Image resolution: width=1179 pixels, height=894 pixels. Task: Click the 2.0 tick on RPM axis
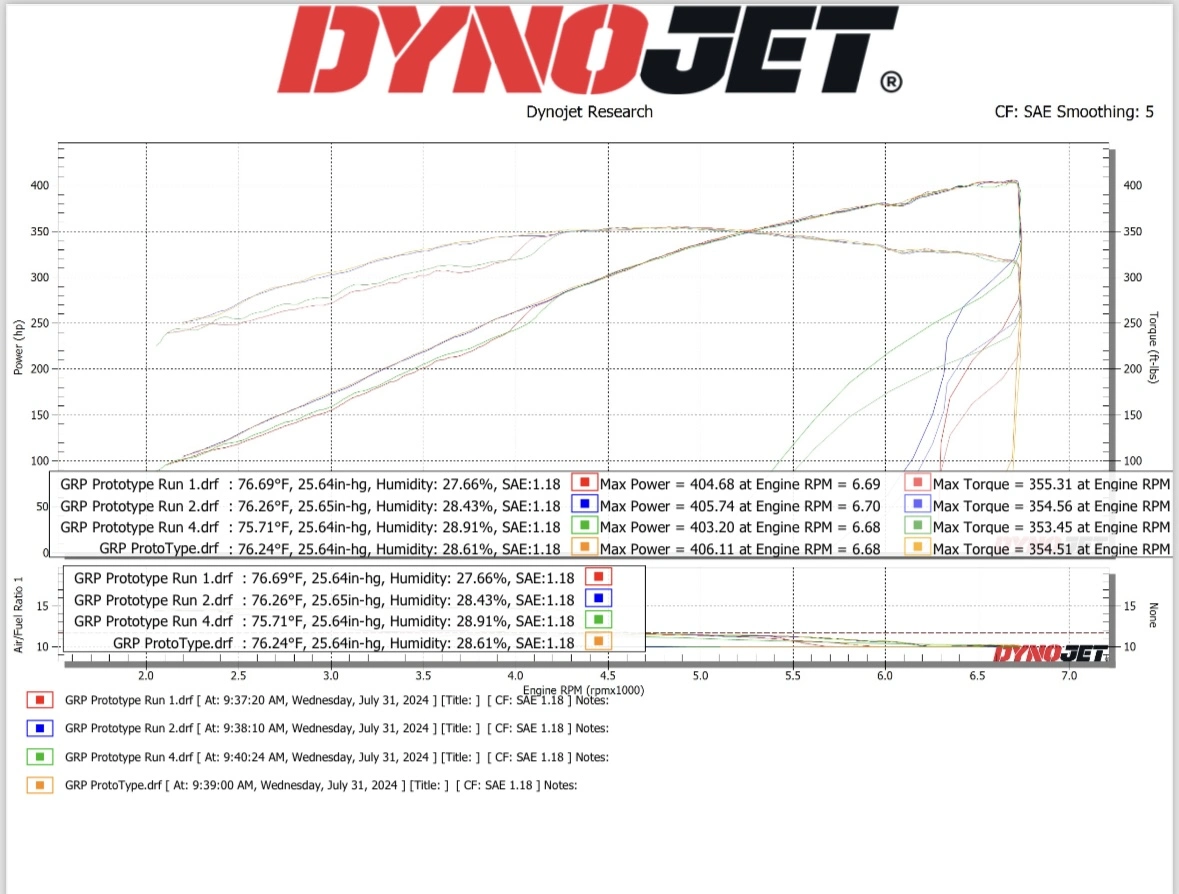[146, 676]
